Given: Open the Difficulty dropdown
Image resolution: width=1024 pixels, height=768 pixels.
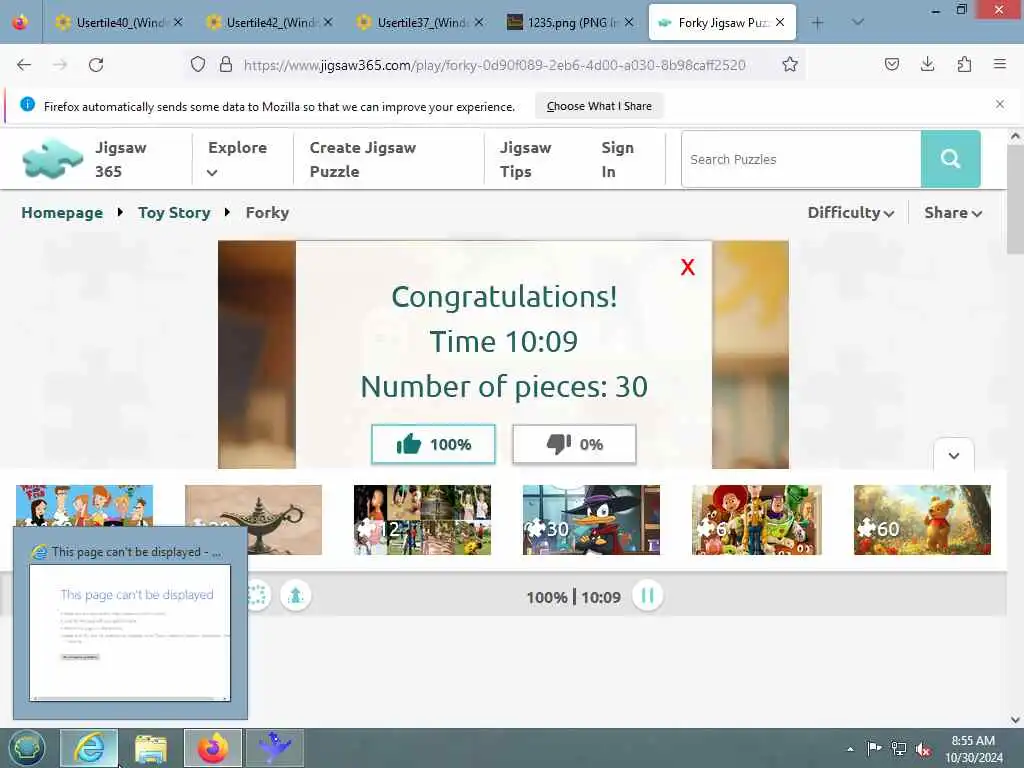Looking at the screenshot, I should pos(850,213).
